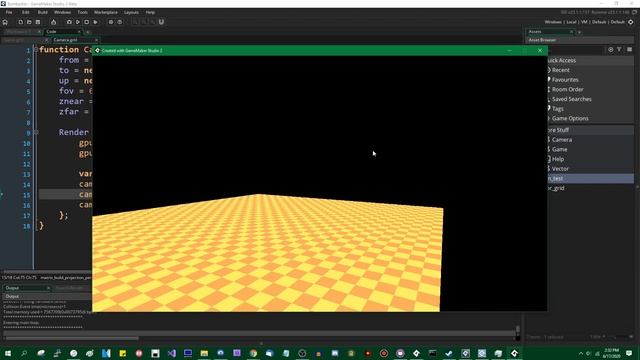Click line number 15 in the gutter
The width and height of the screenshot is (640, 360).
(27, 195)
